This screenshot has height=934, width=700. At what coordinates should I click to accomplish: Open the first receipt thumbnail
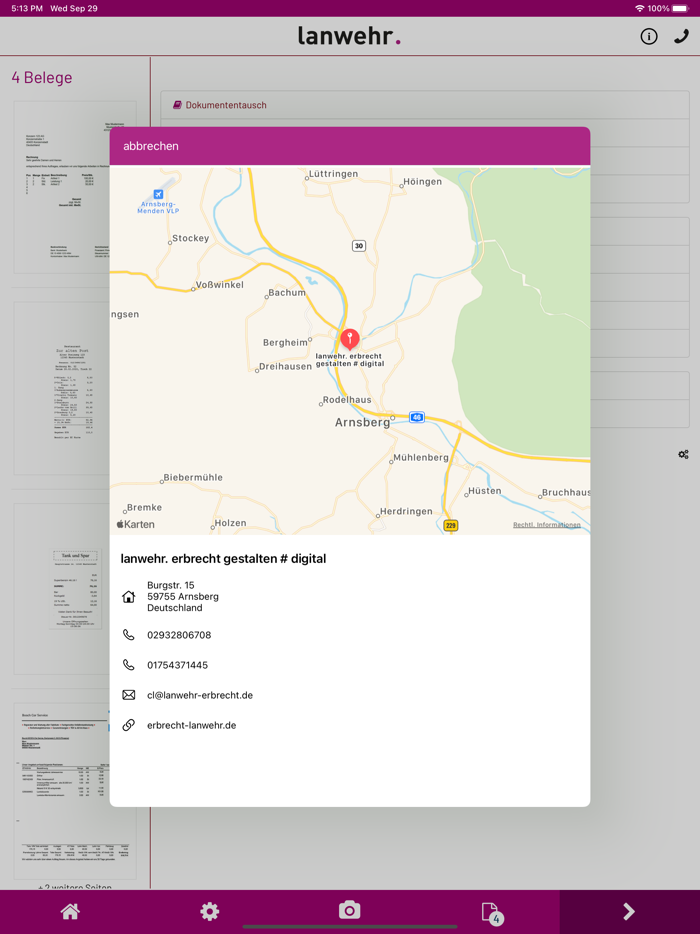click(x=75, y=186)
